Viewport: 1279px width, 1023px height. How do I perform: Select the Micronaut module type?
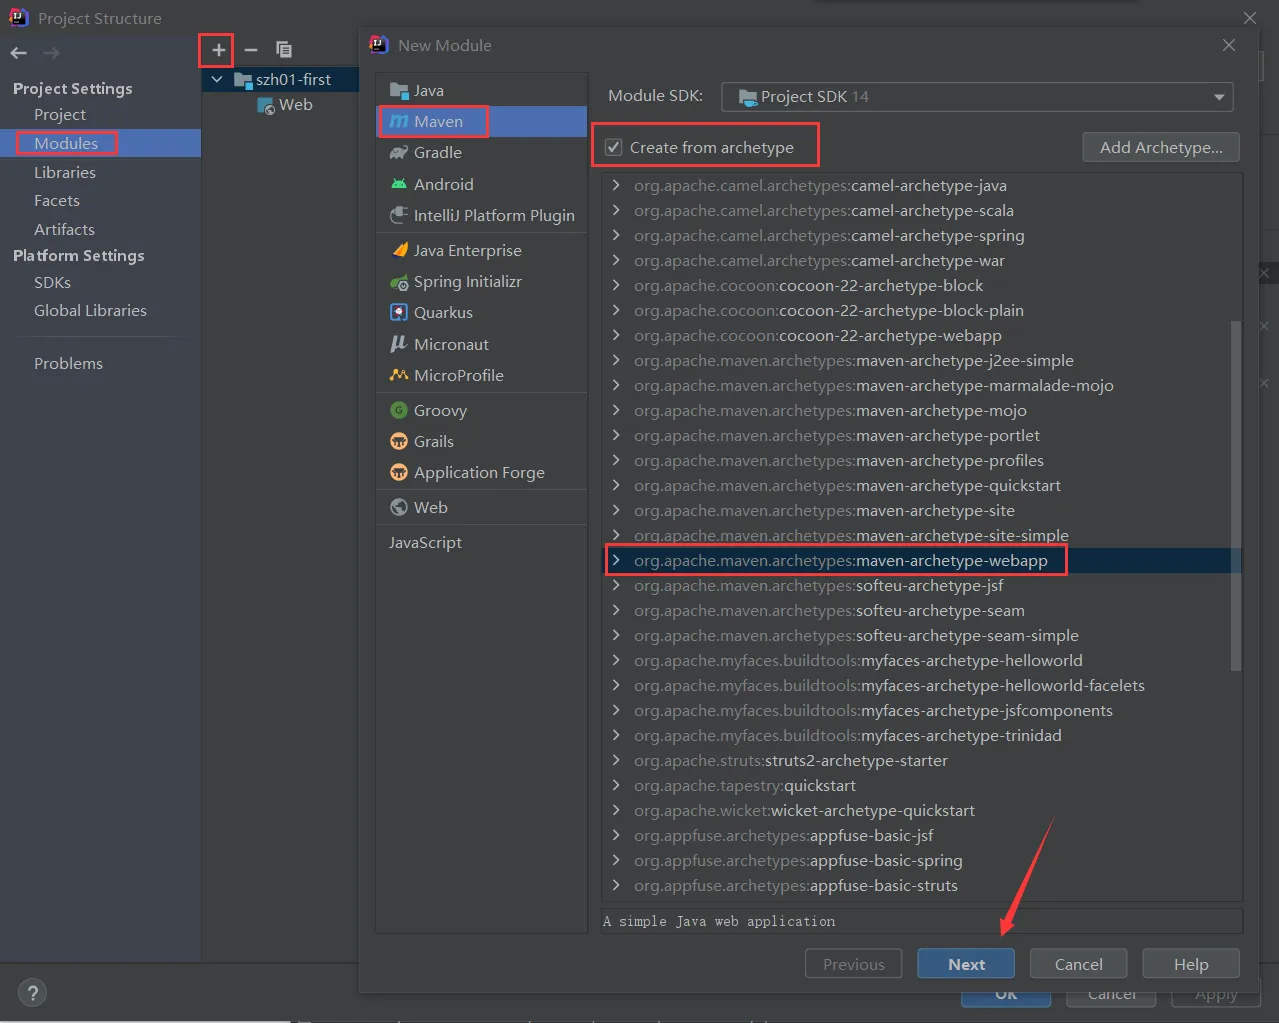click(481, 344)
